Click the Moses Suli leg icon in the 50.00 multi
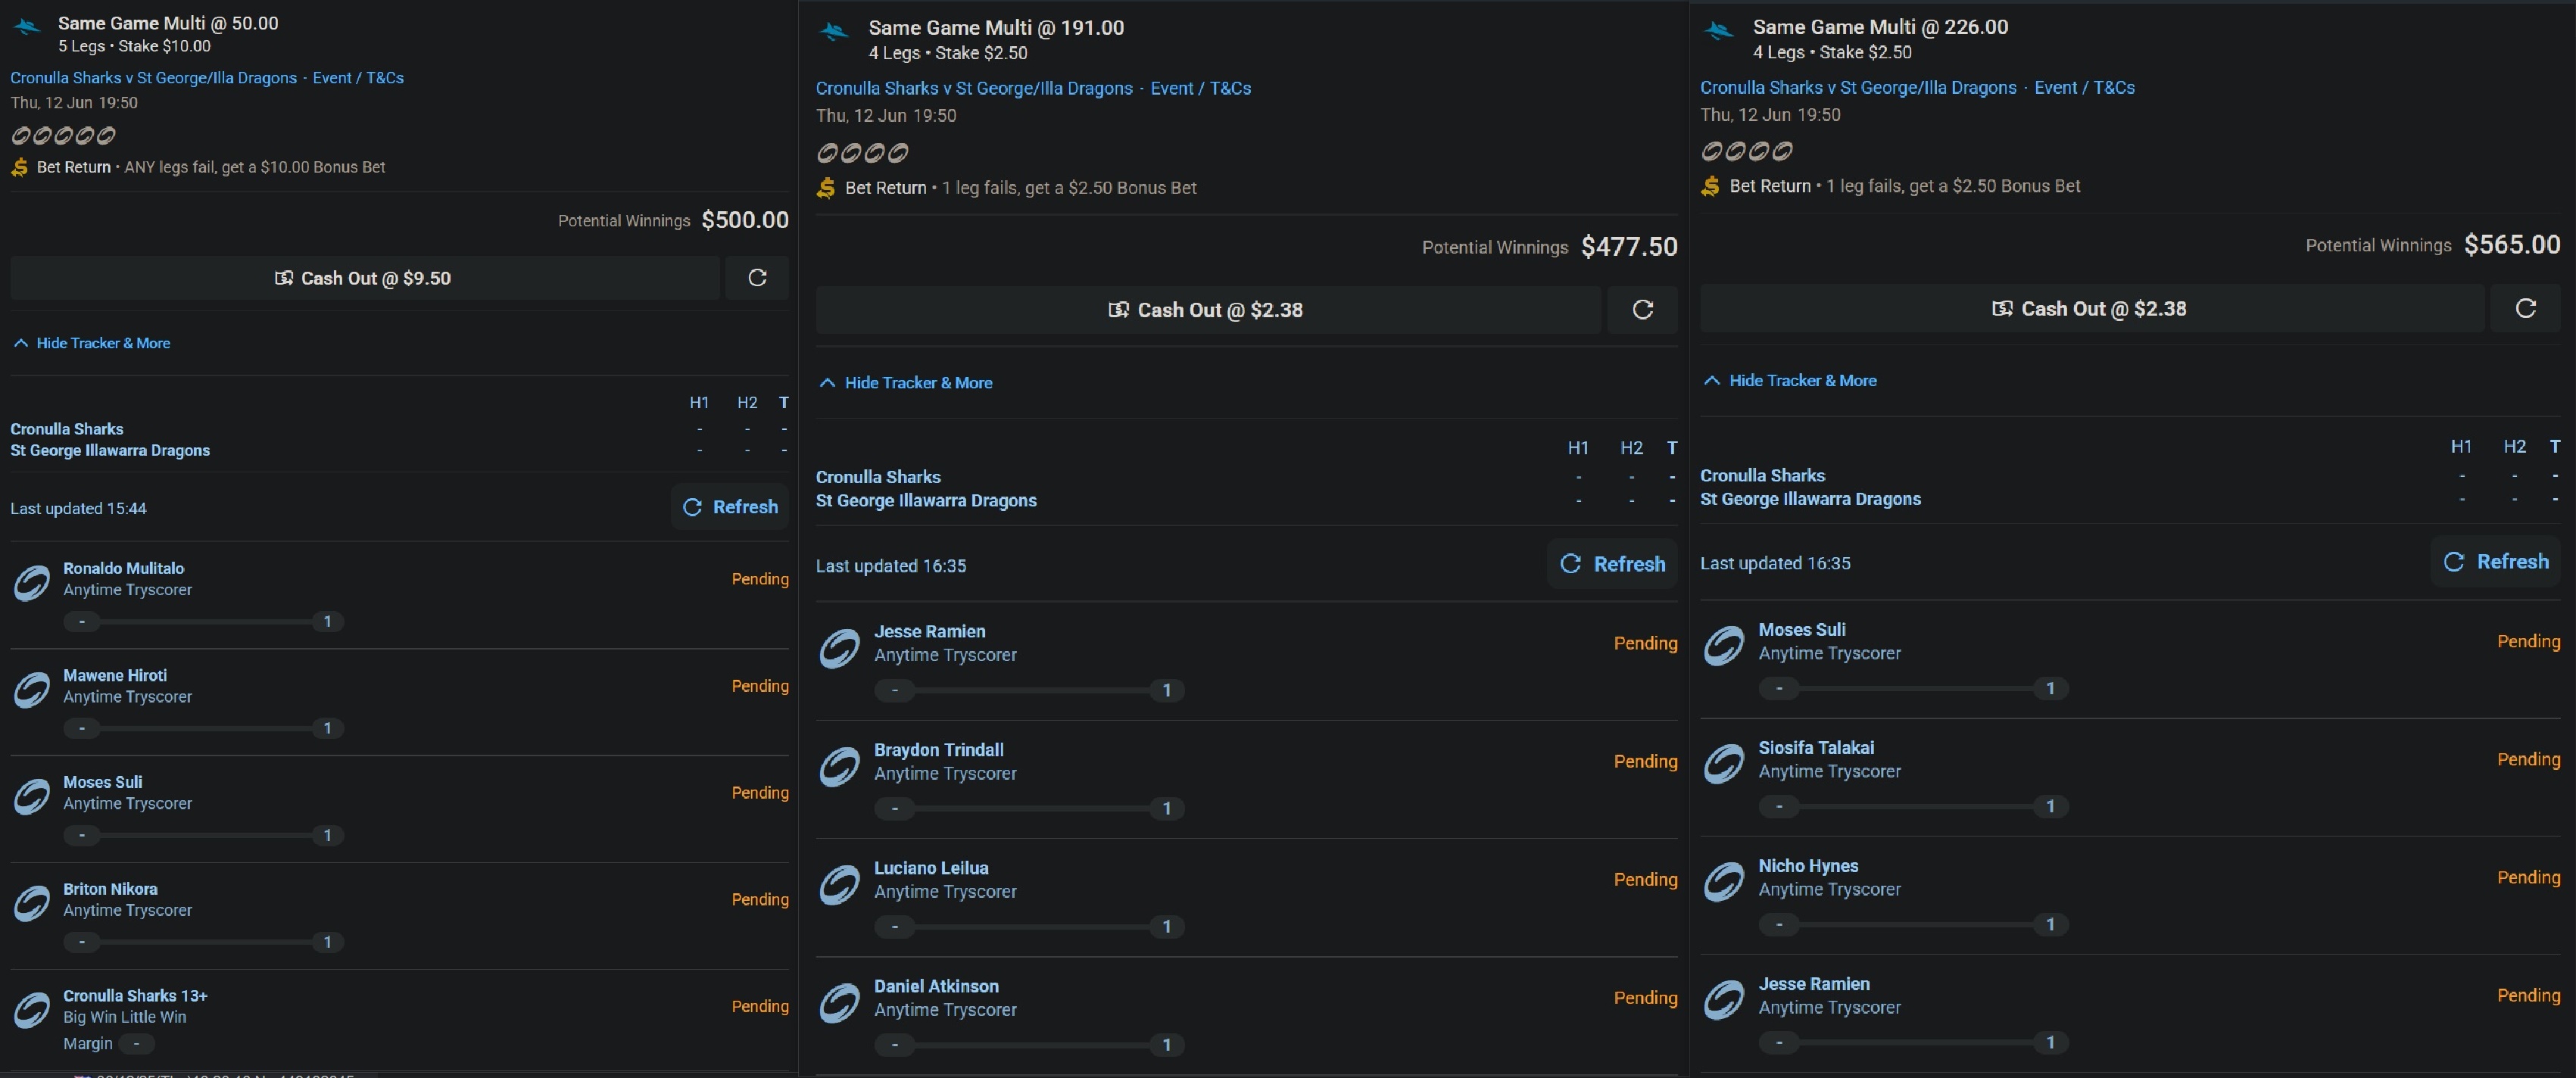Screen dimensions: 2576x1078 pyautogui.click(x=32, y=796)
